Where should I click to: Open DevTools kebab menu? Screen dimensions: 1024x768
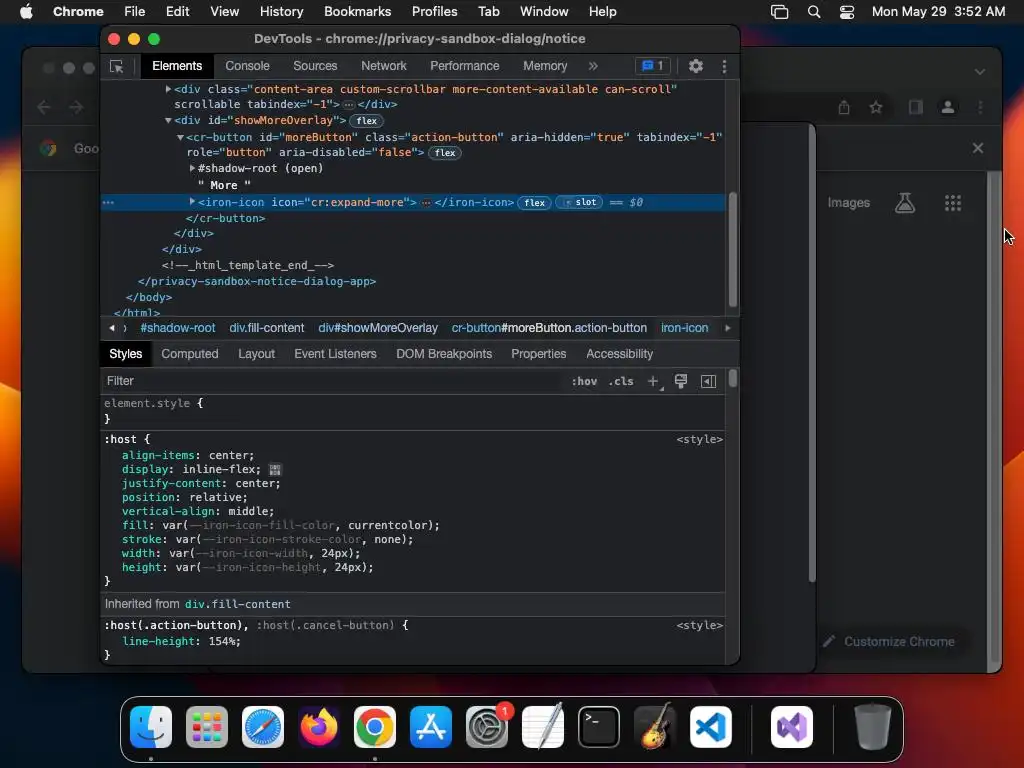(724, 66)
